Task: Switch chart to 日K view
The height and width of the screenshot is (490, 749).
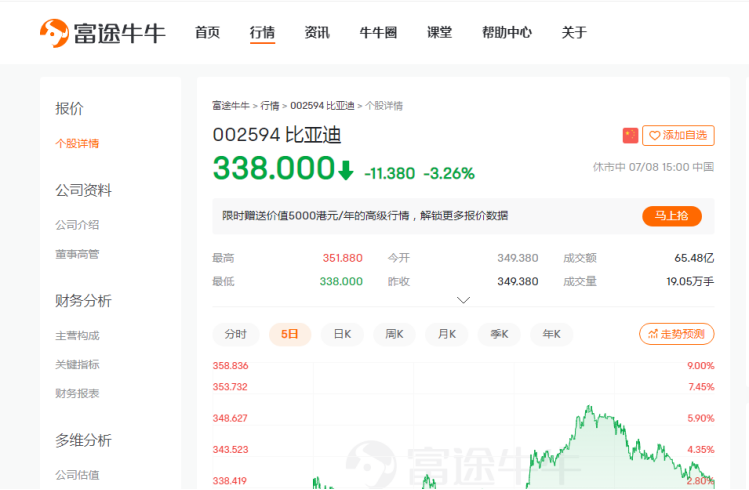Action: coord(342,334)
